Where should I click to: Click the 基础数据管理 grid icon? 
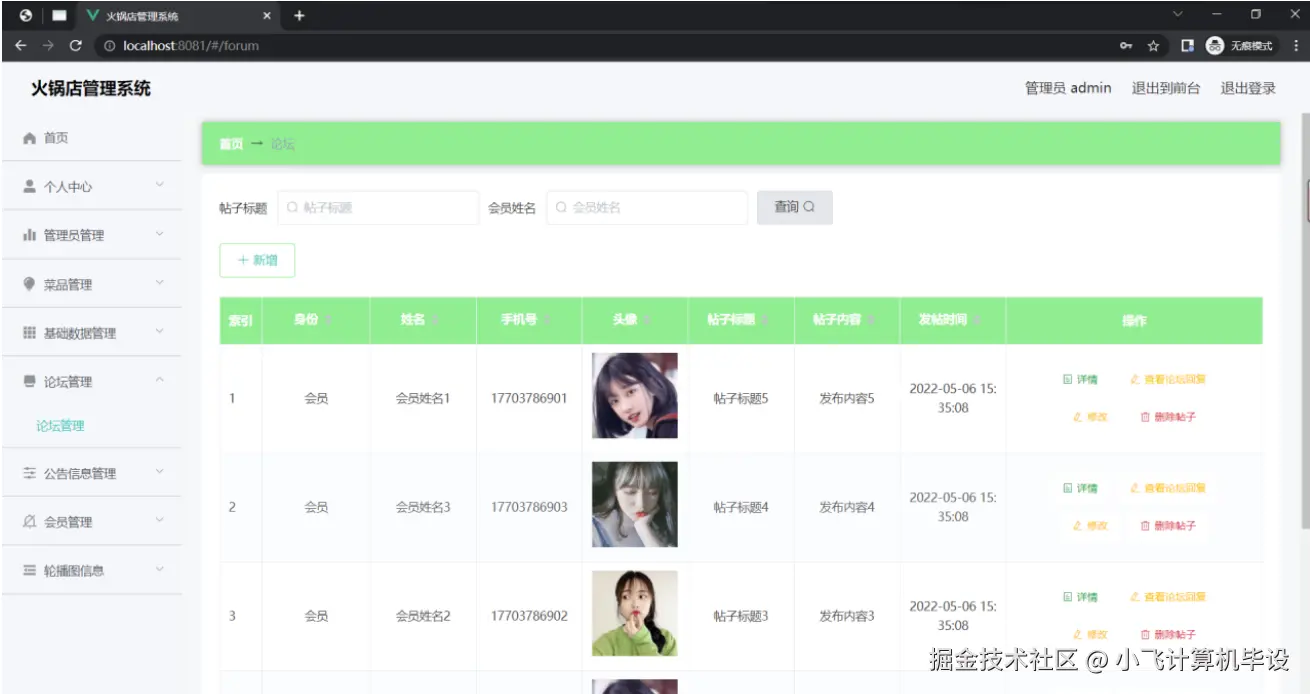click(x=29, y=333)
